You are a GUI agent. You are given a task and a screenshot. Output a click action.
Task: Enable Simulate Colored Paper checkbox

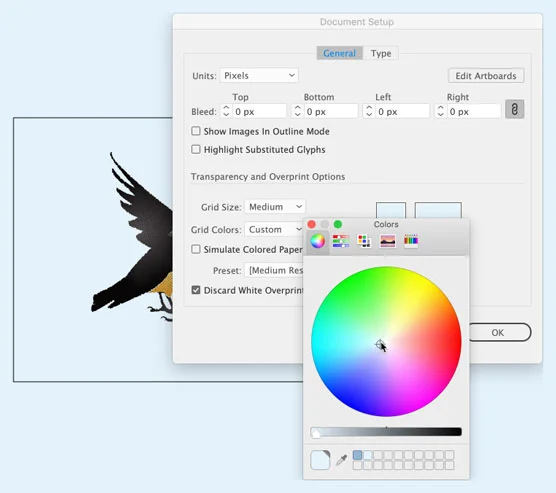click(196, 249)
